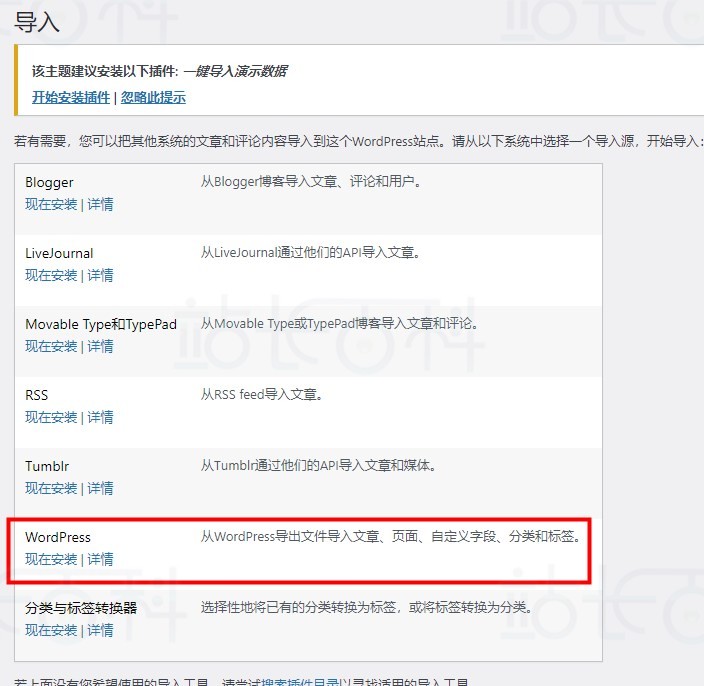Click description 从RSS feed导入文章
The width and height of the screenshot is (704, 686).
(x=262, y=394)
